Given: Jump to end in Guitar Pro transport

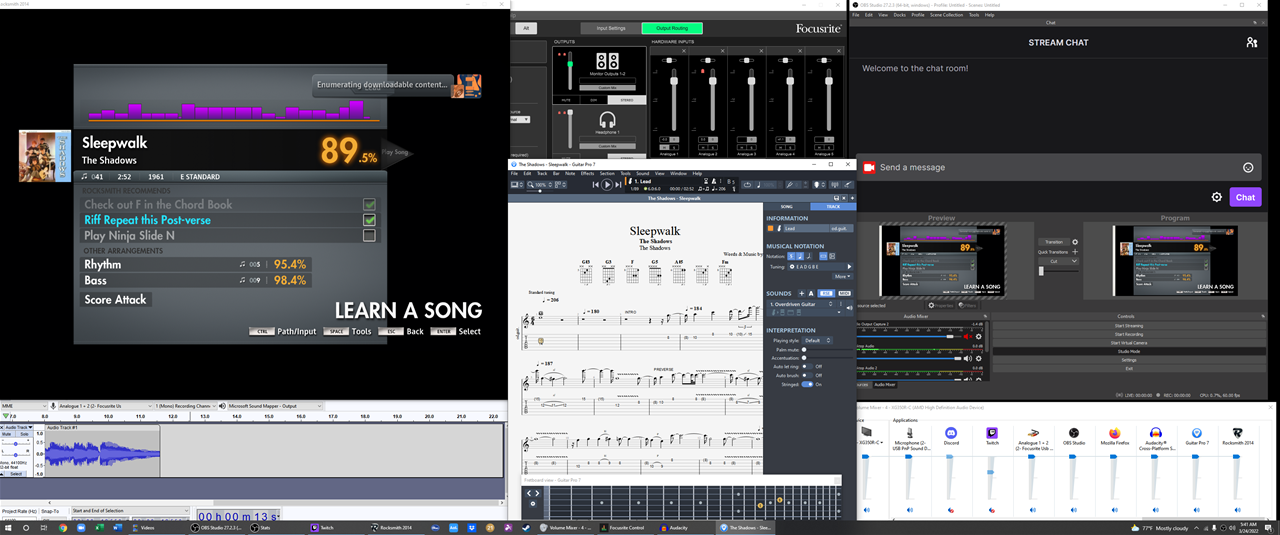Looking at the screenshot, I should [x=619, y=184].
